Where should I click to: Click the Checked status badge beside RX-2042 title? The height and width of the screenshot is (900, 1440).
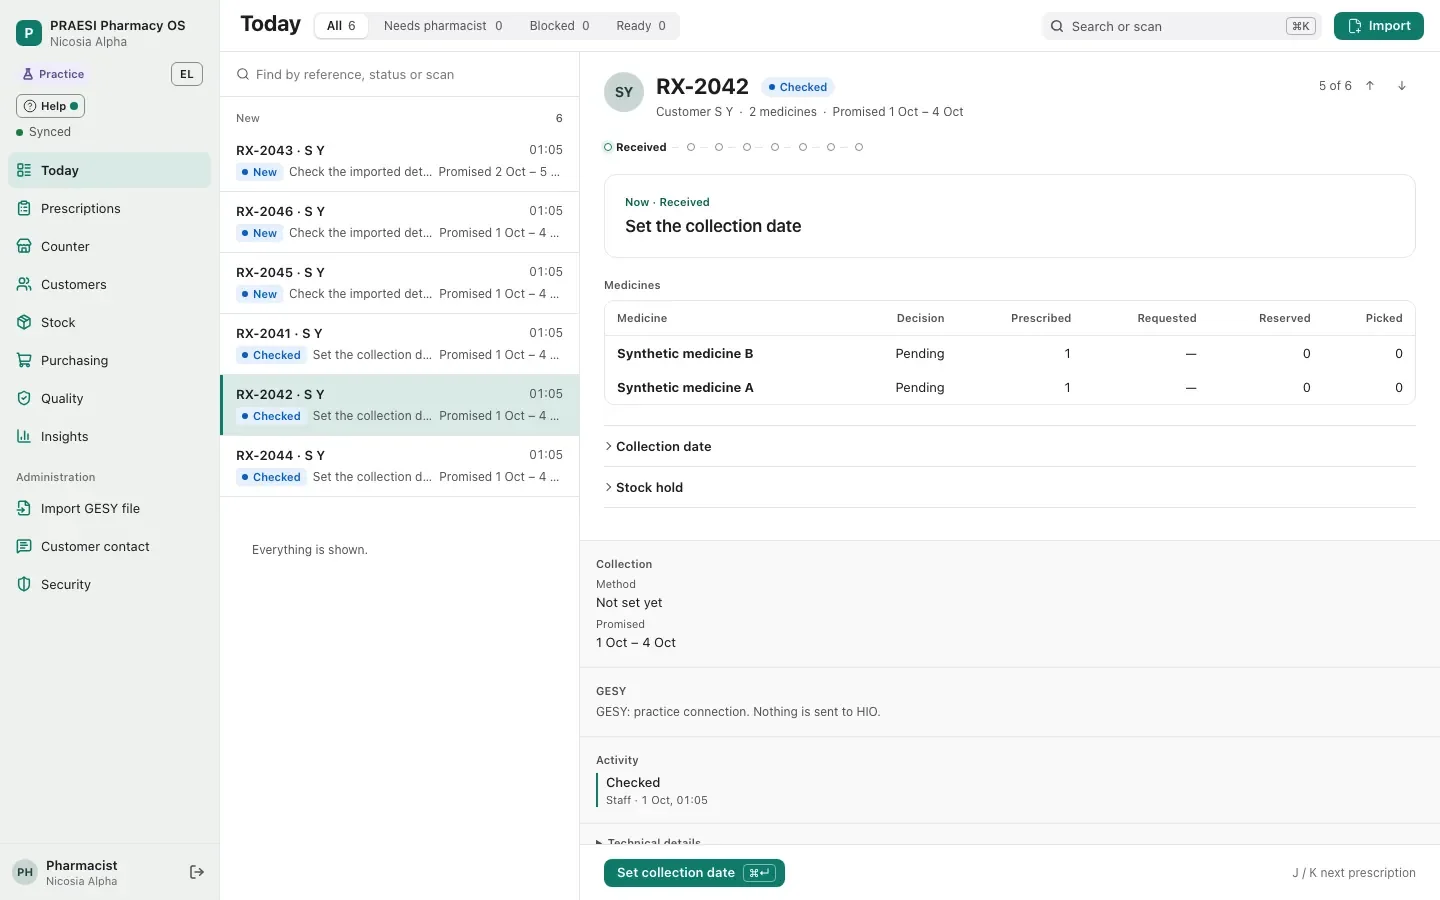coord(798,87)
